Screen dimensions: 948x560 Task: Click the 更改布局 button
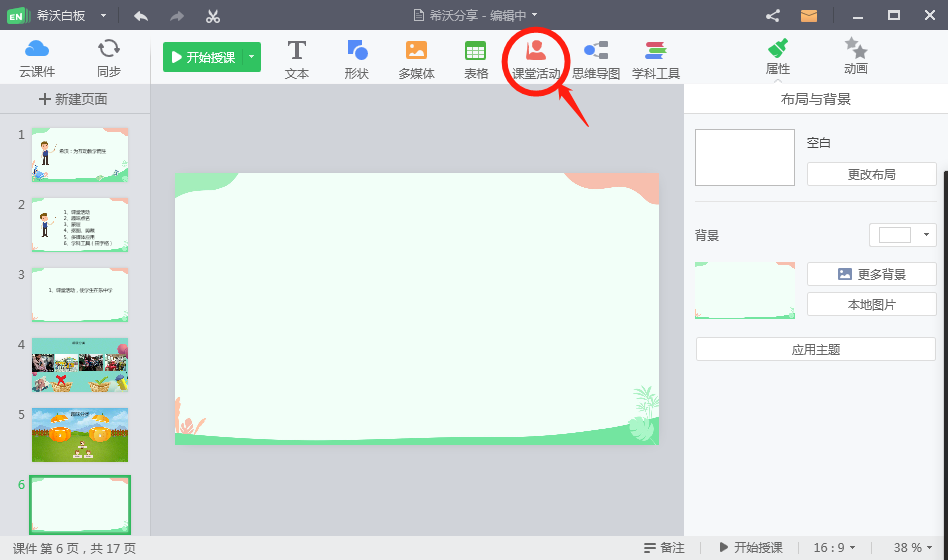(871, 174)
